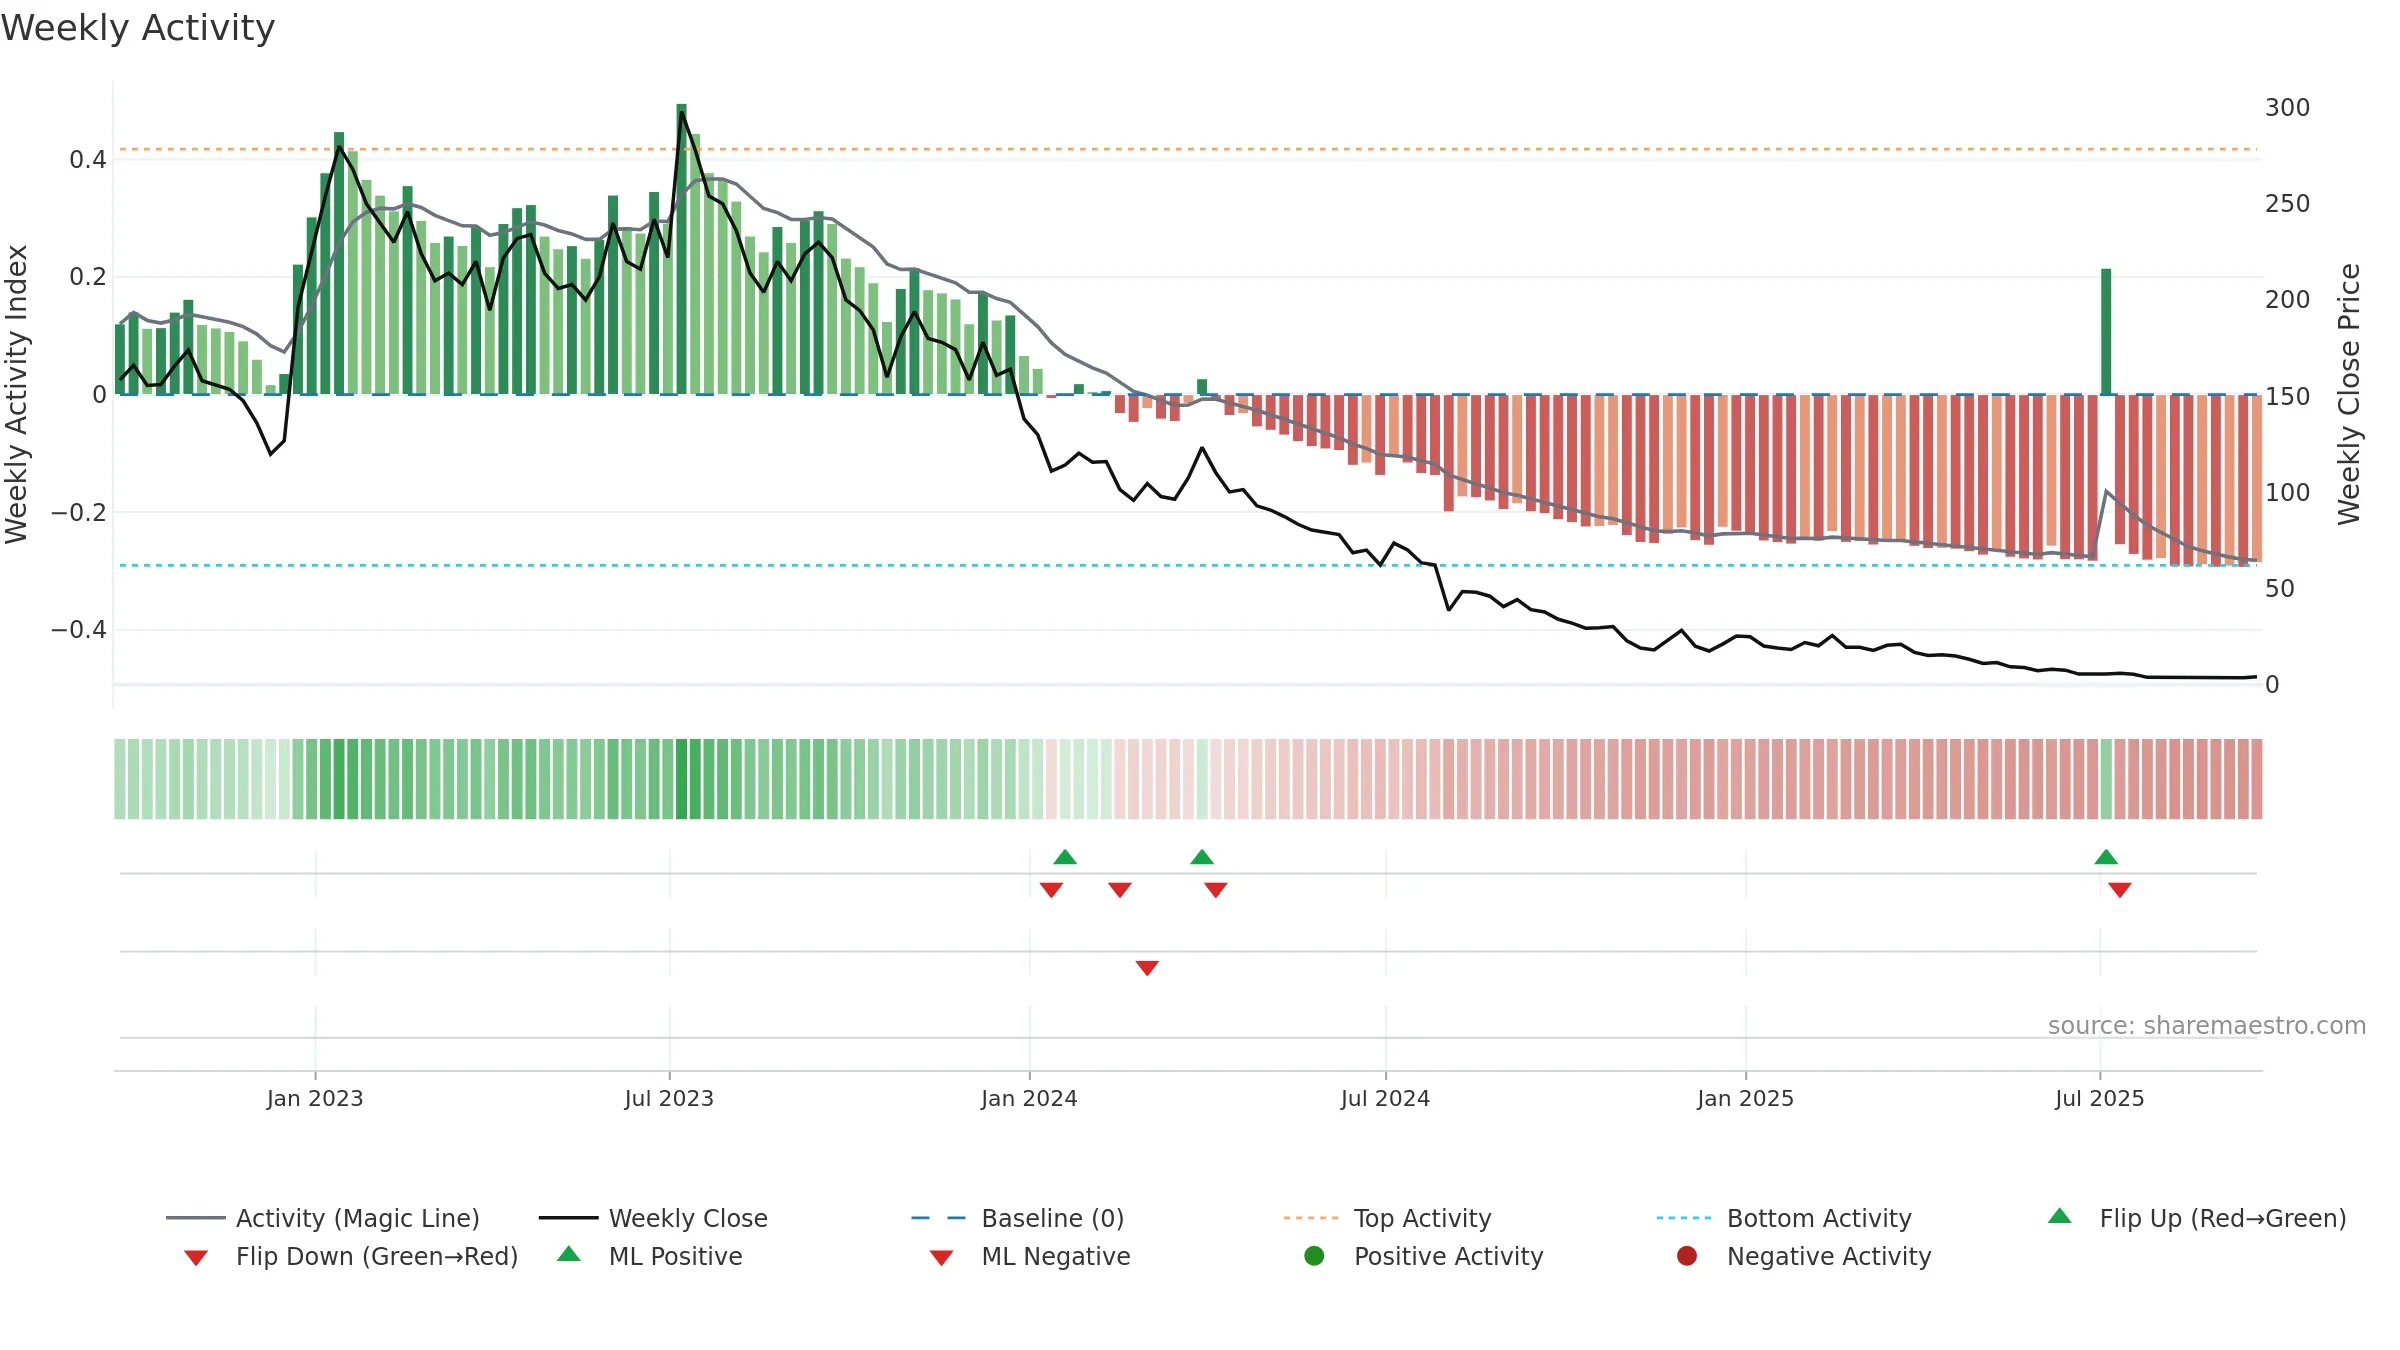This screenshot has width=2400, height=1350.
Task: Click the source: sharemaestro.com text
Action: (x=2207, y=1025)
